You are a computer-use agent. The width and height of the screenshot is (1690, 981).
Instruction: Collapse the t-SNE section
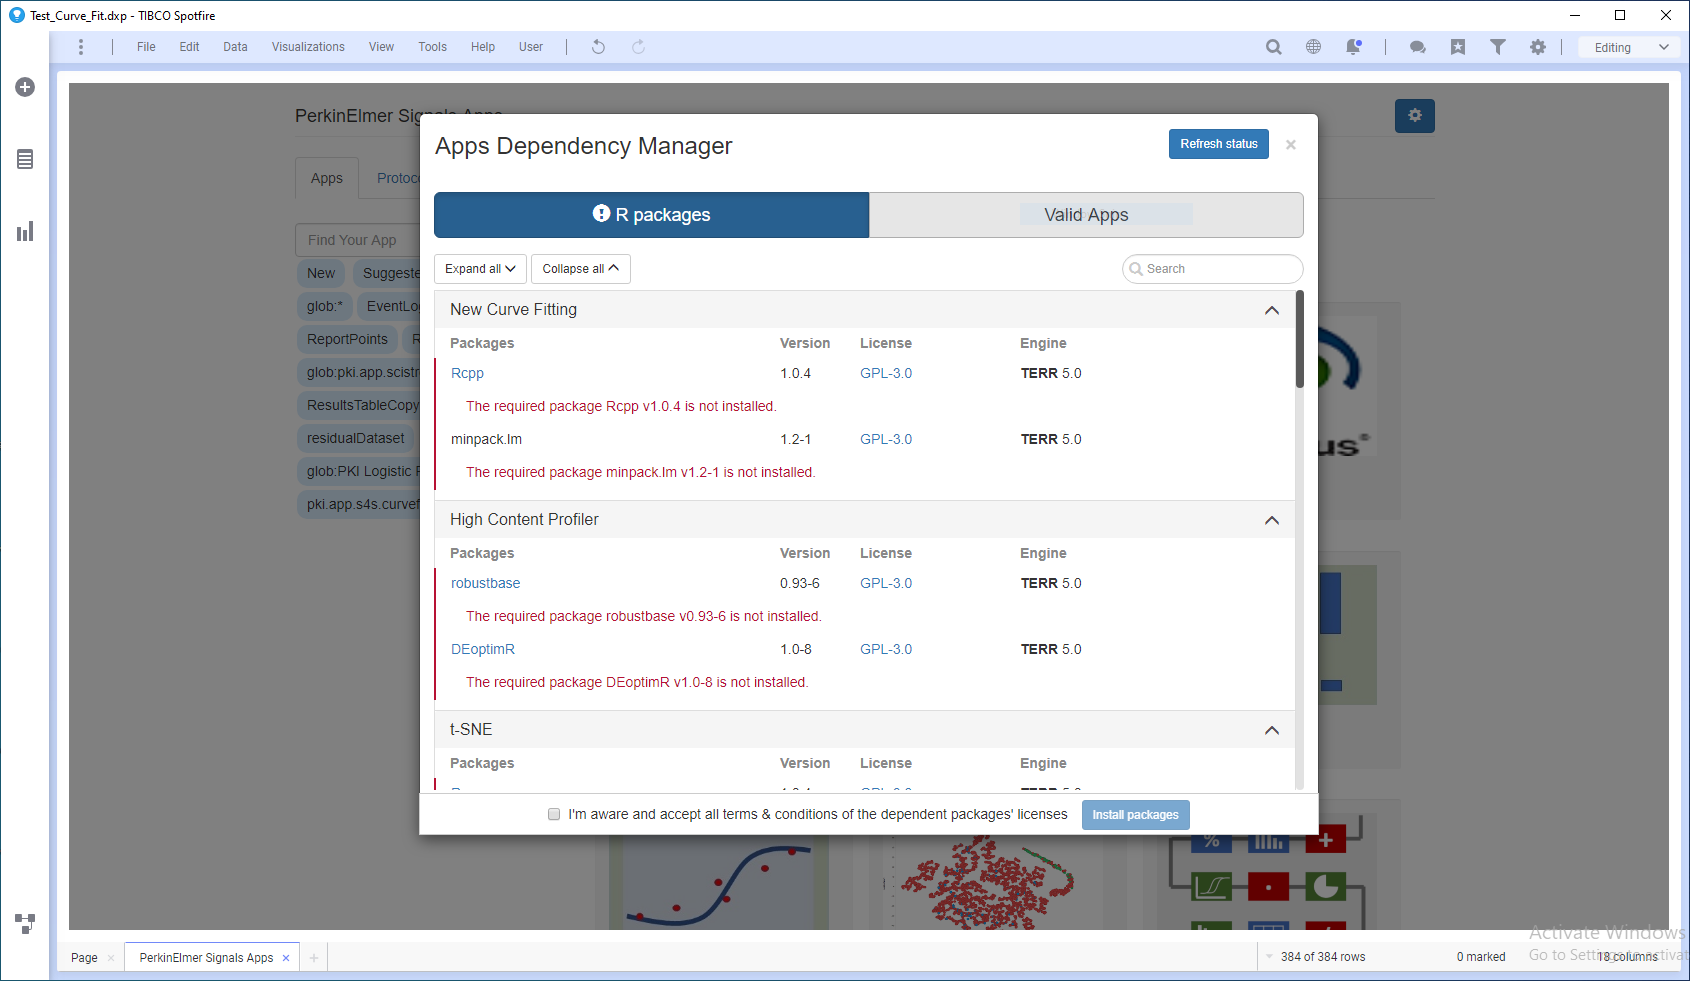point(1271,730)
